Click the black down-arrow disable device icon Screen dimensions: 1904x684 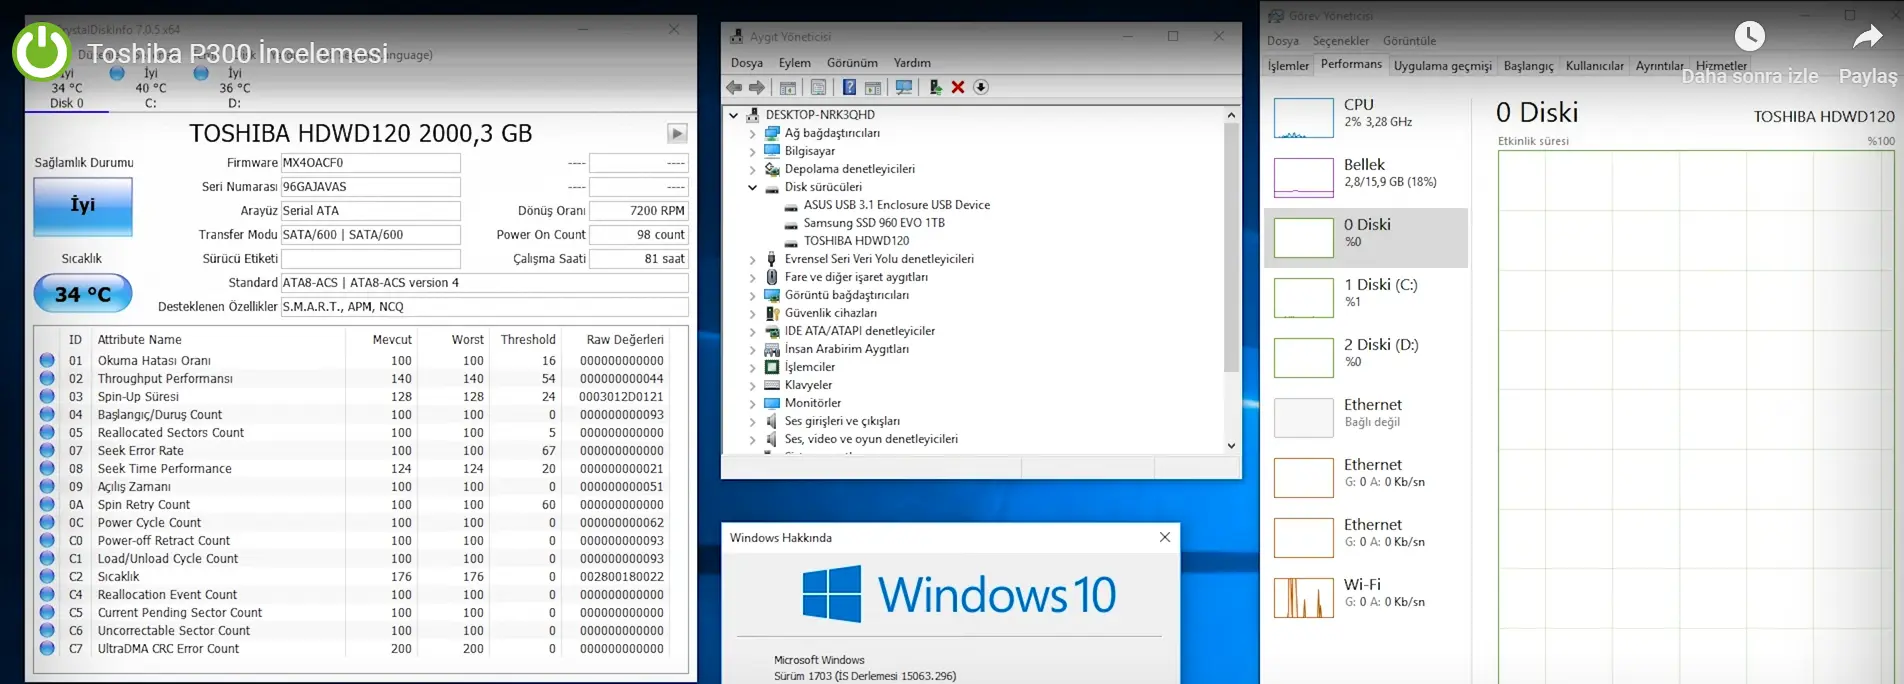(x=981, y=87)
